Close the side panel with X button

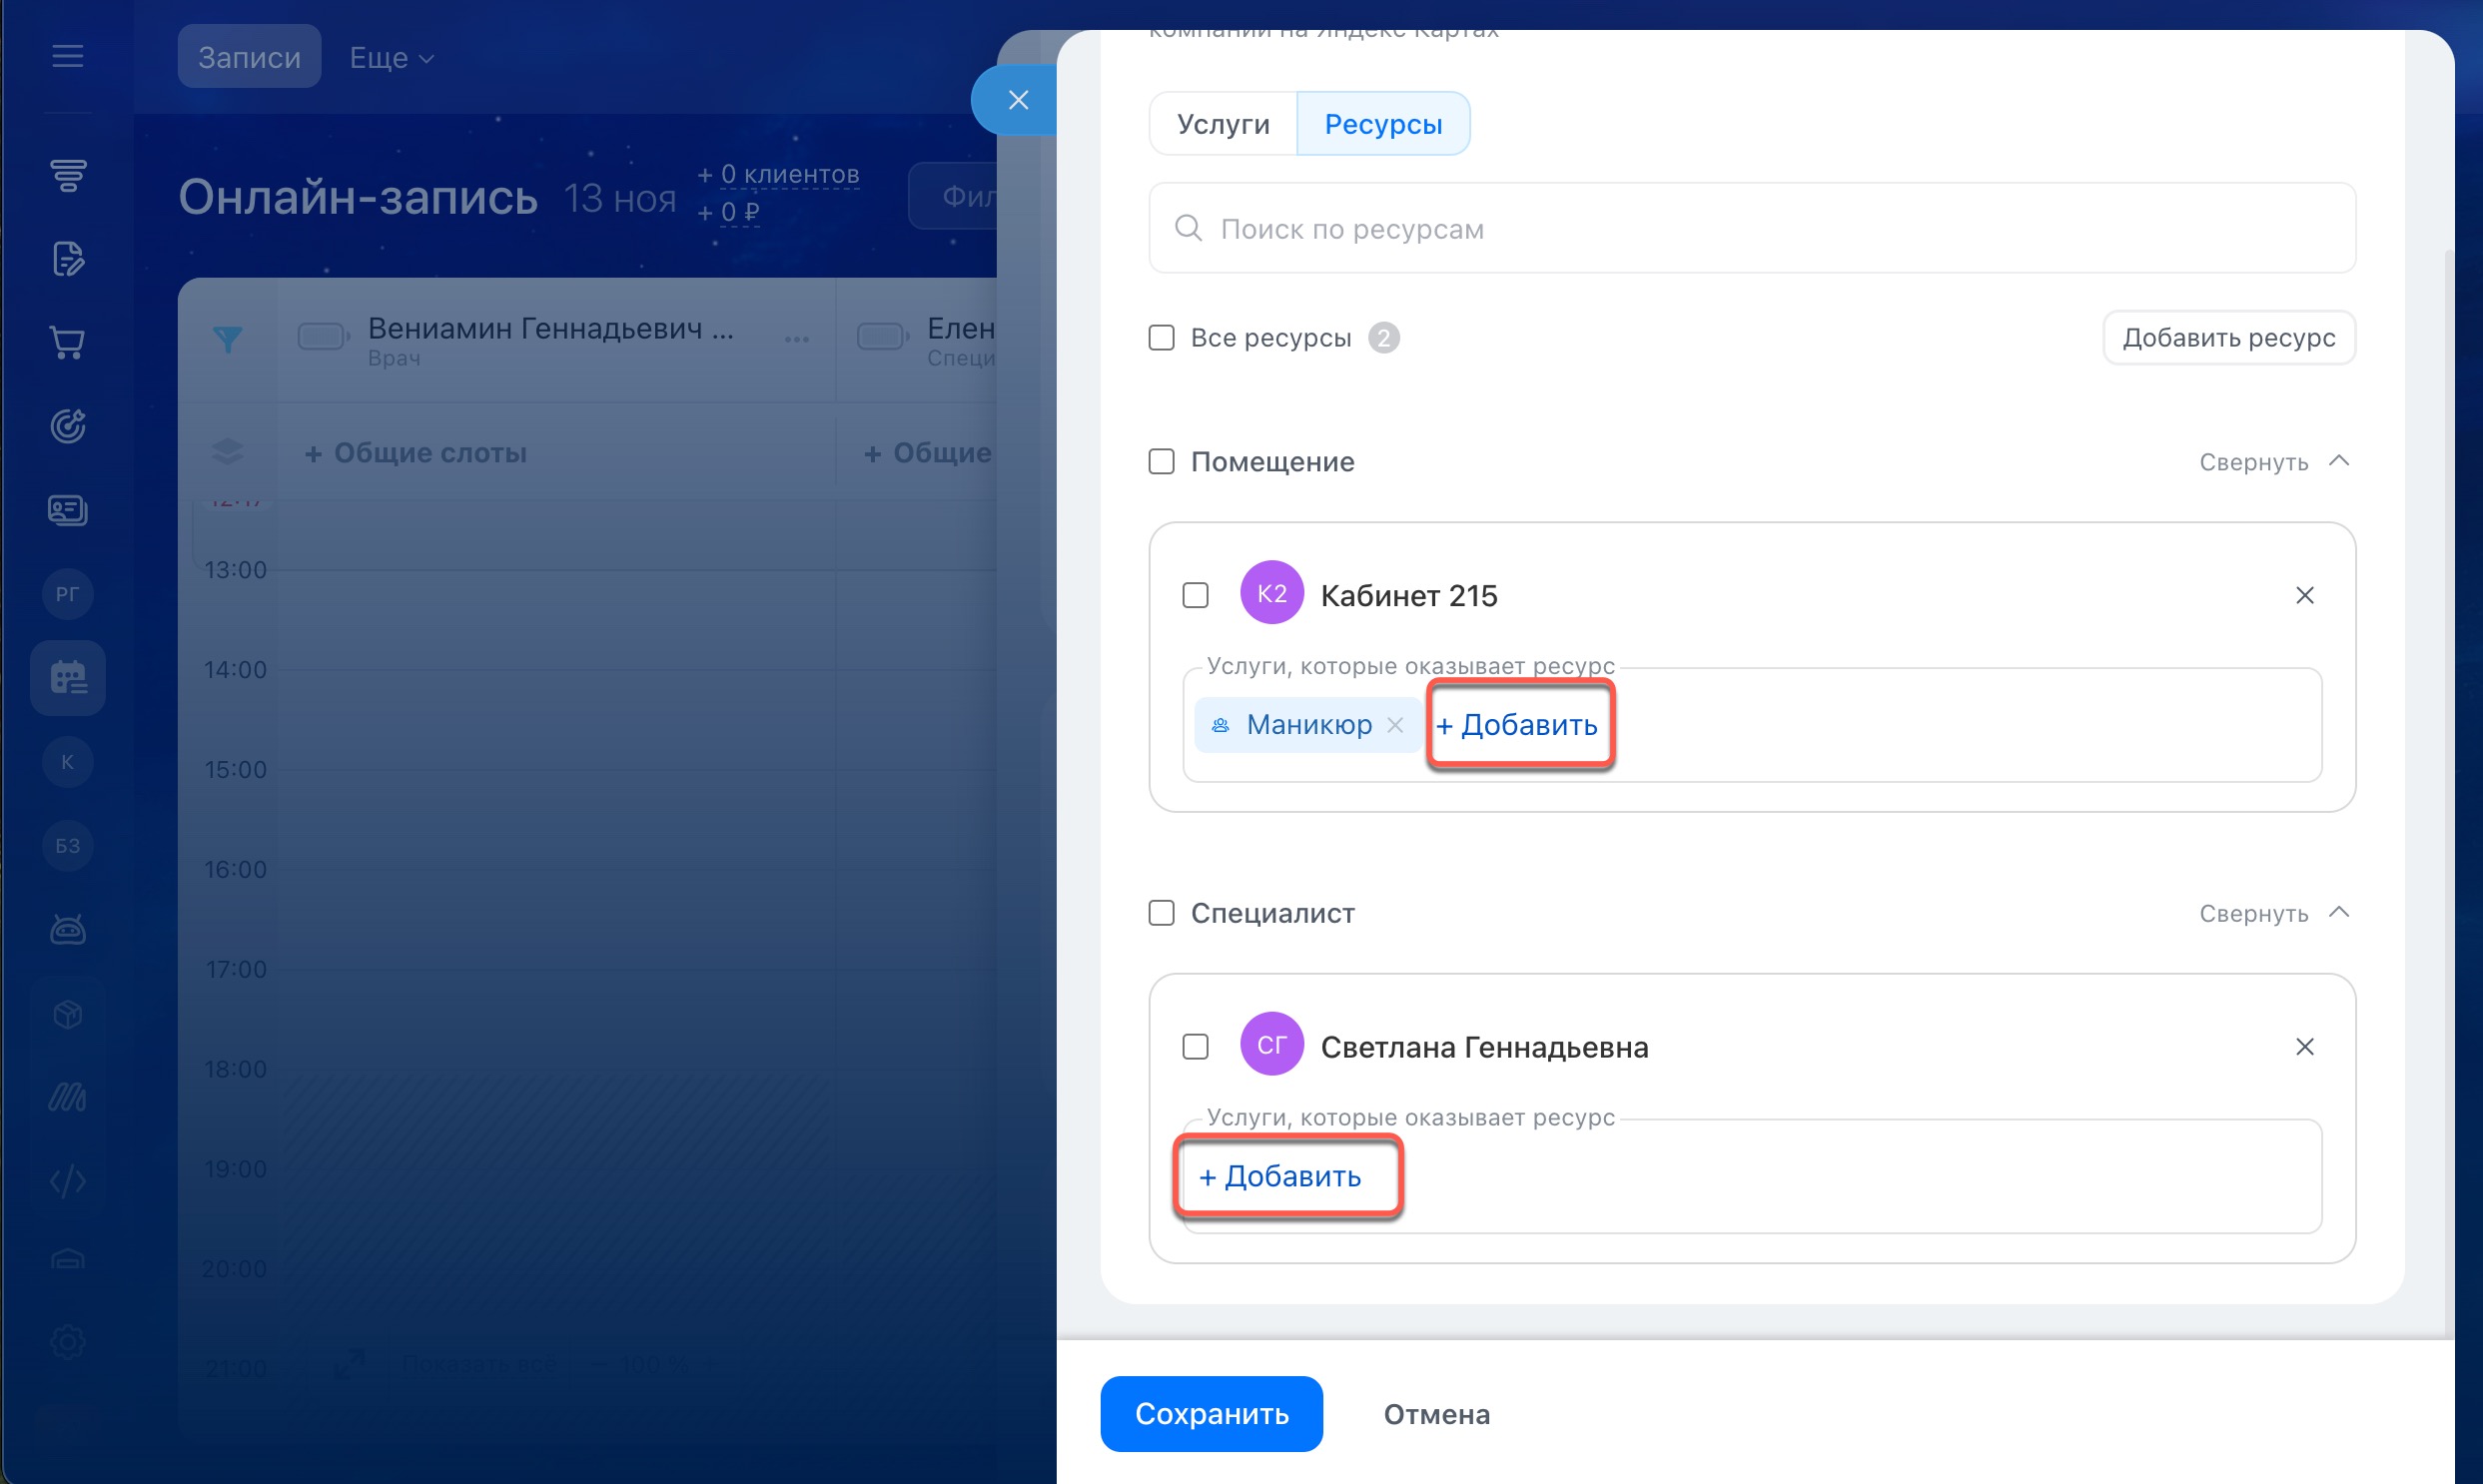(1017, 100)
